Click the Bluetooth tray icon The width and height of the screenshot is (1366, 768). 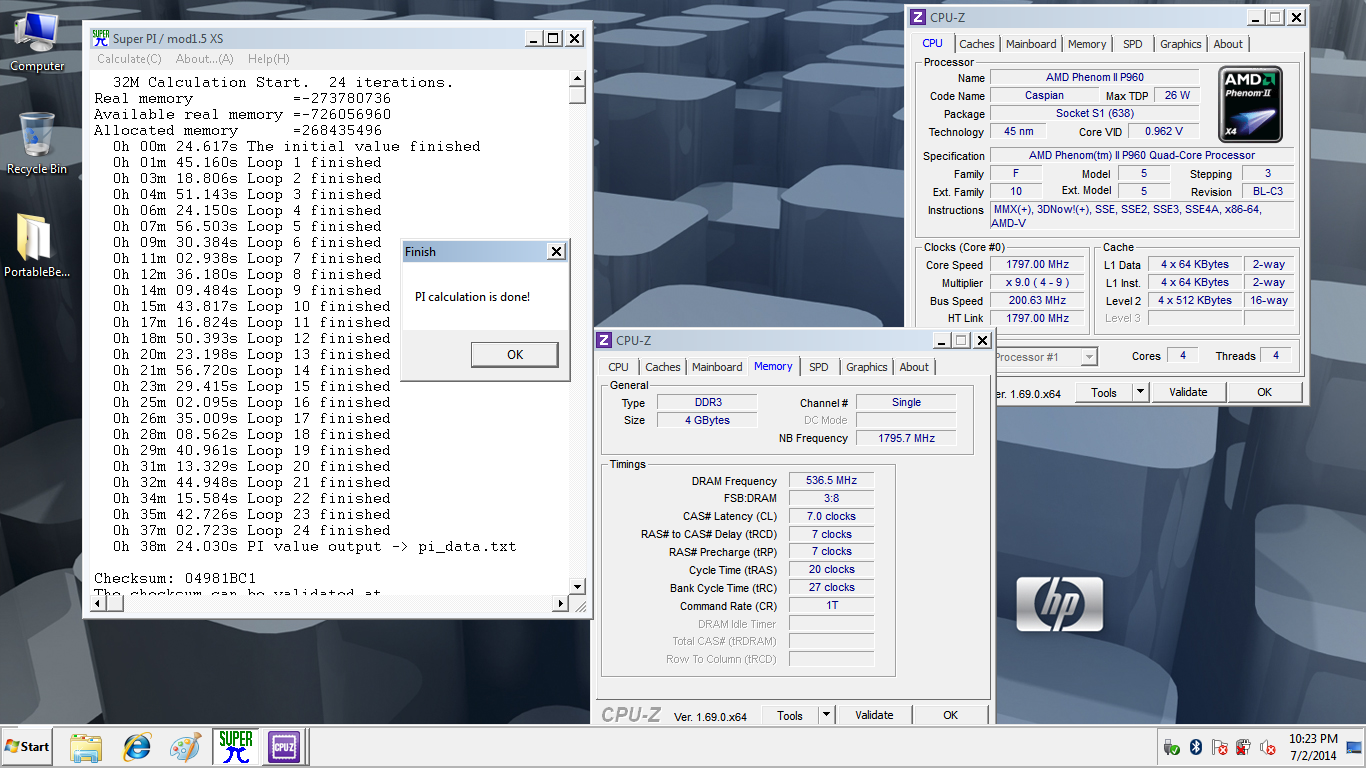pos(1195,747)
